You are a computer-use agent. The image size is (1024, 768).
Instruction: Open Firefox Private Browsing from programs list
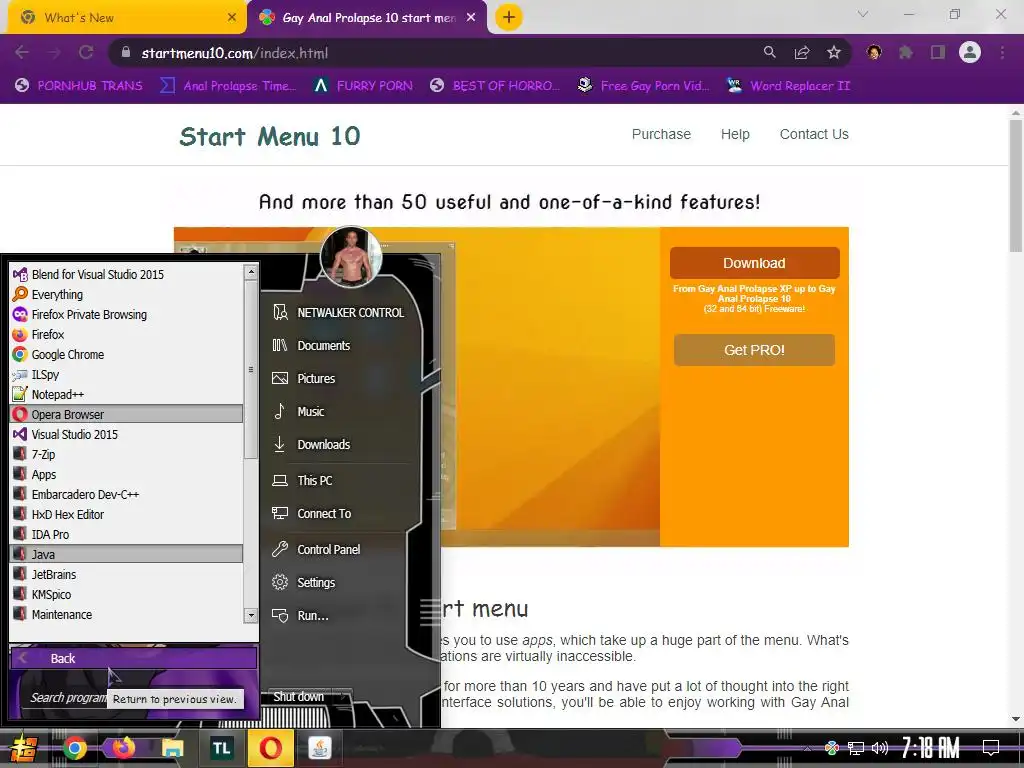(x=127, y=315)
